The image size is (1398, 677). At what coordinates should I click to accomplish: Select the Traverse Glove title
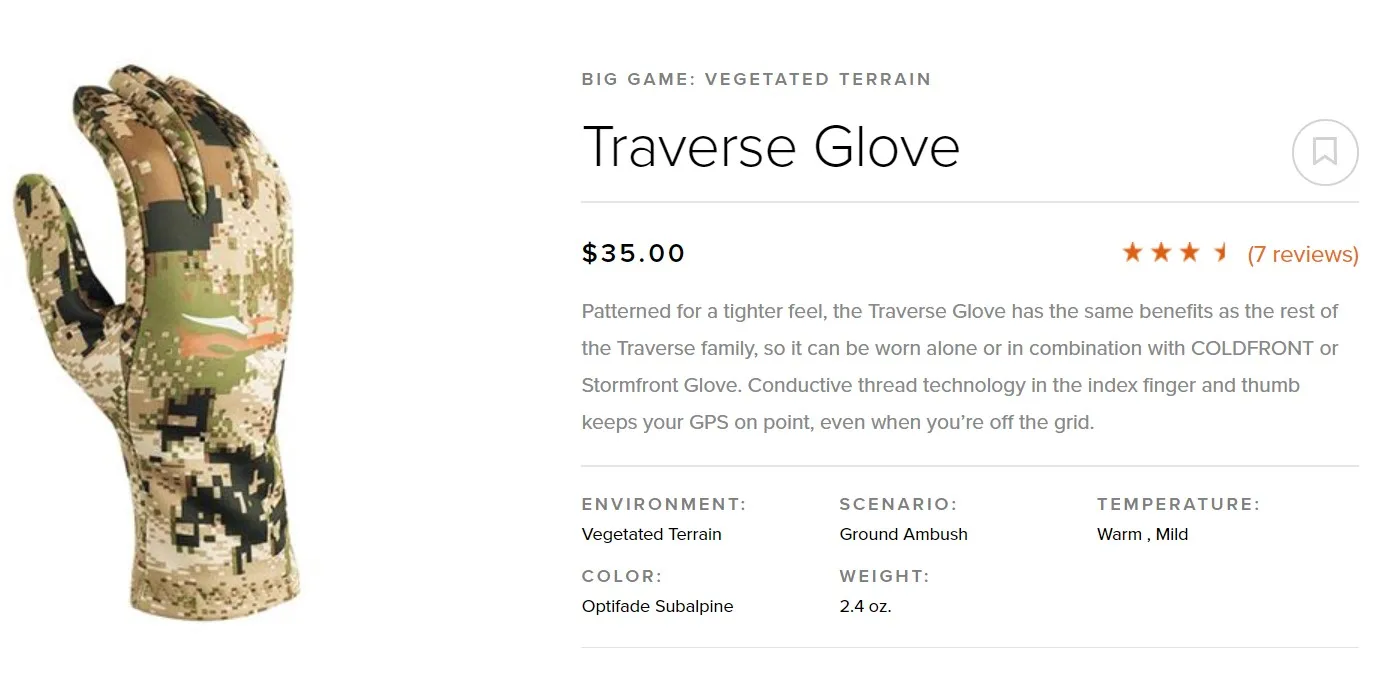(771, 146)
